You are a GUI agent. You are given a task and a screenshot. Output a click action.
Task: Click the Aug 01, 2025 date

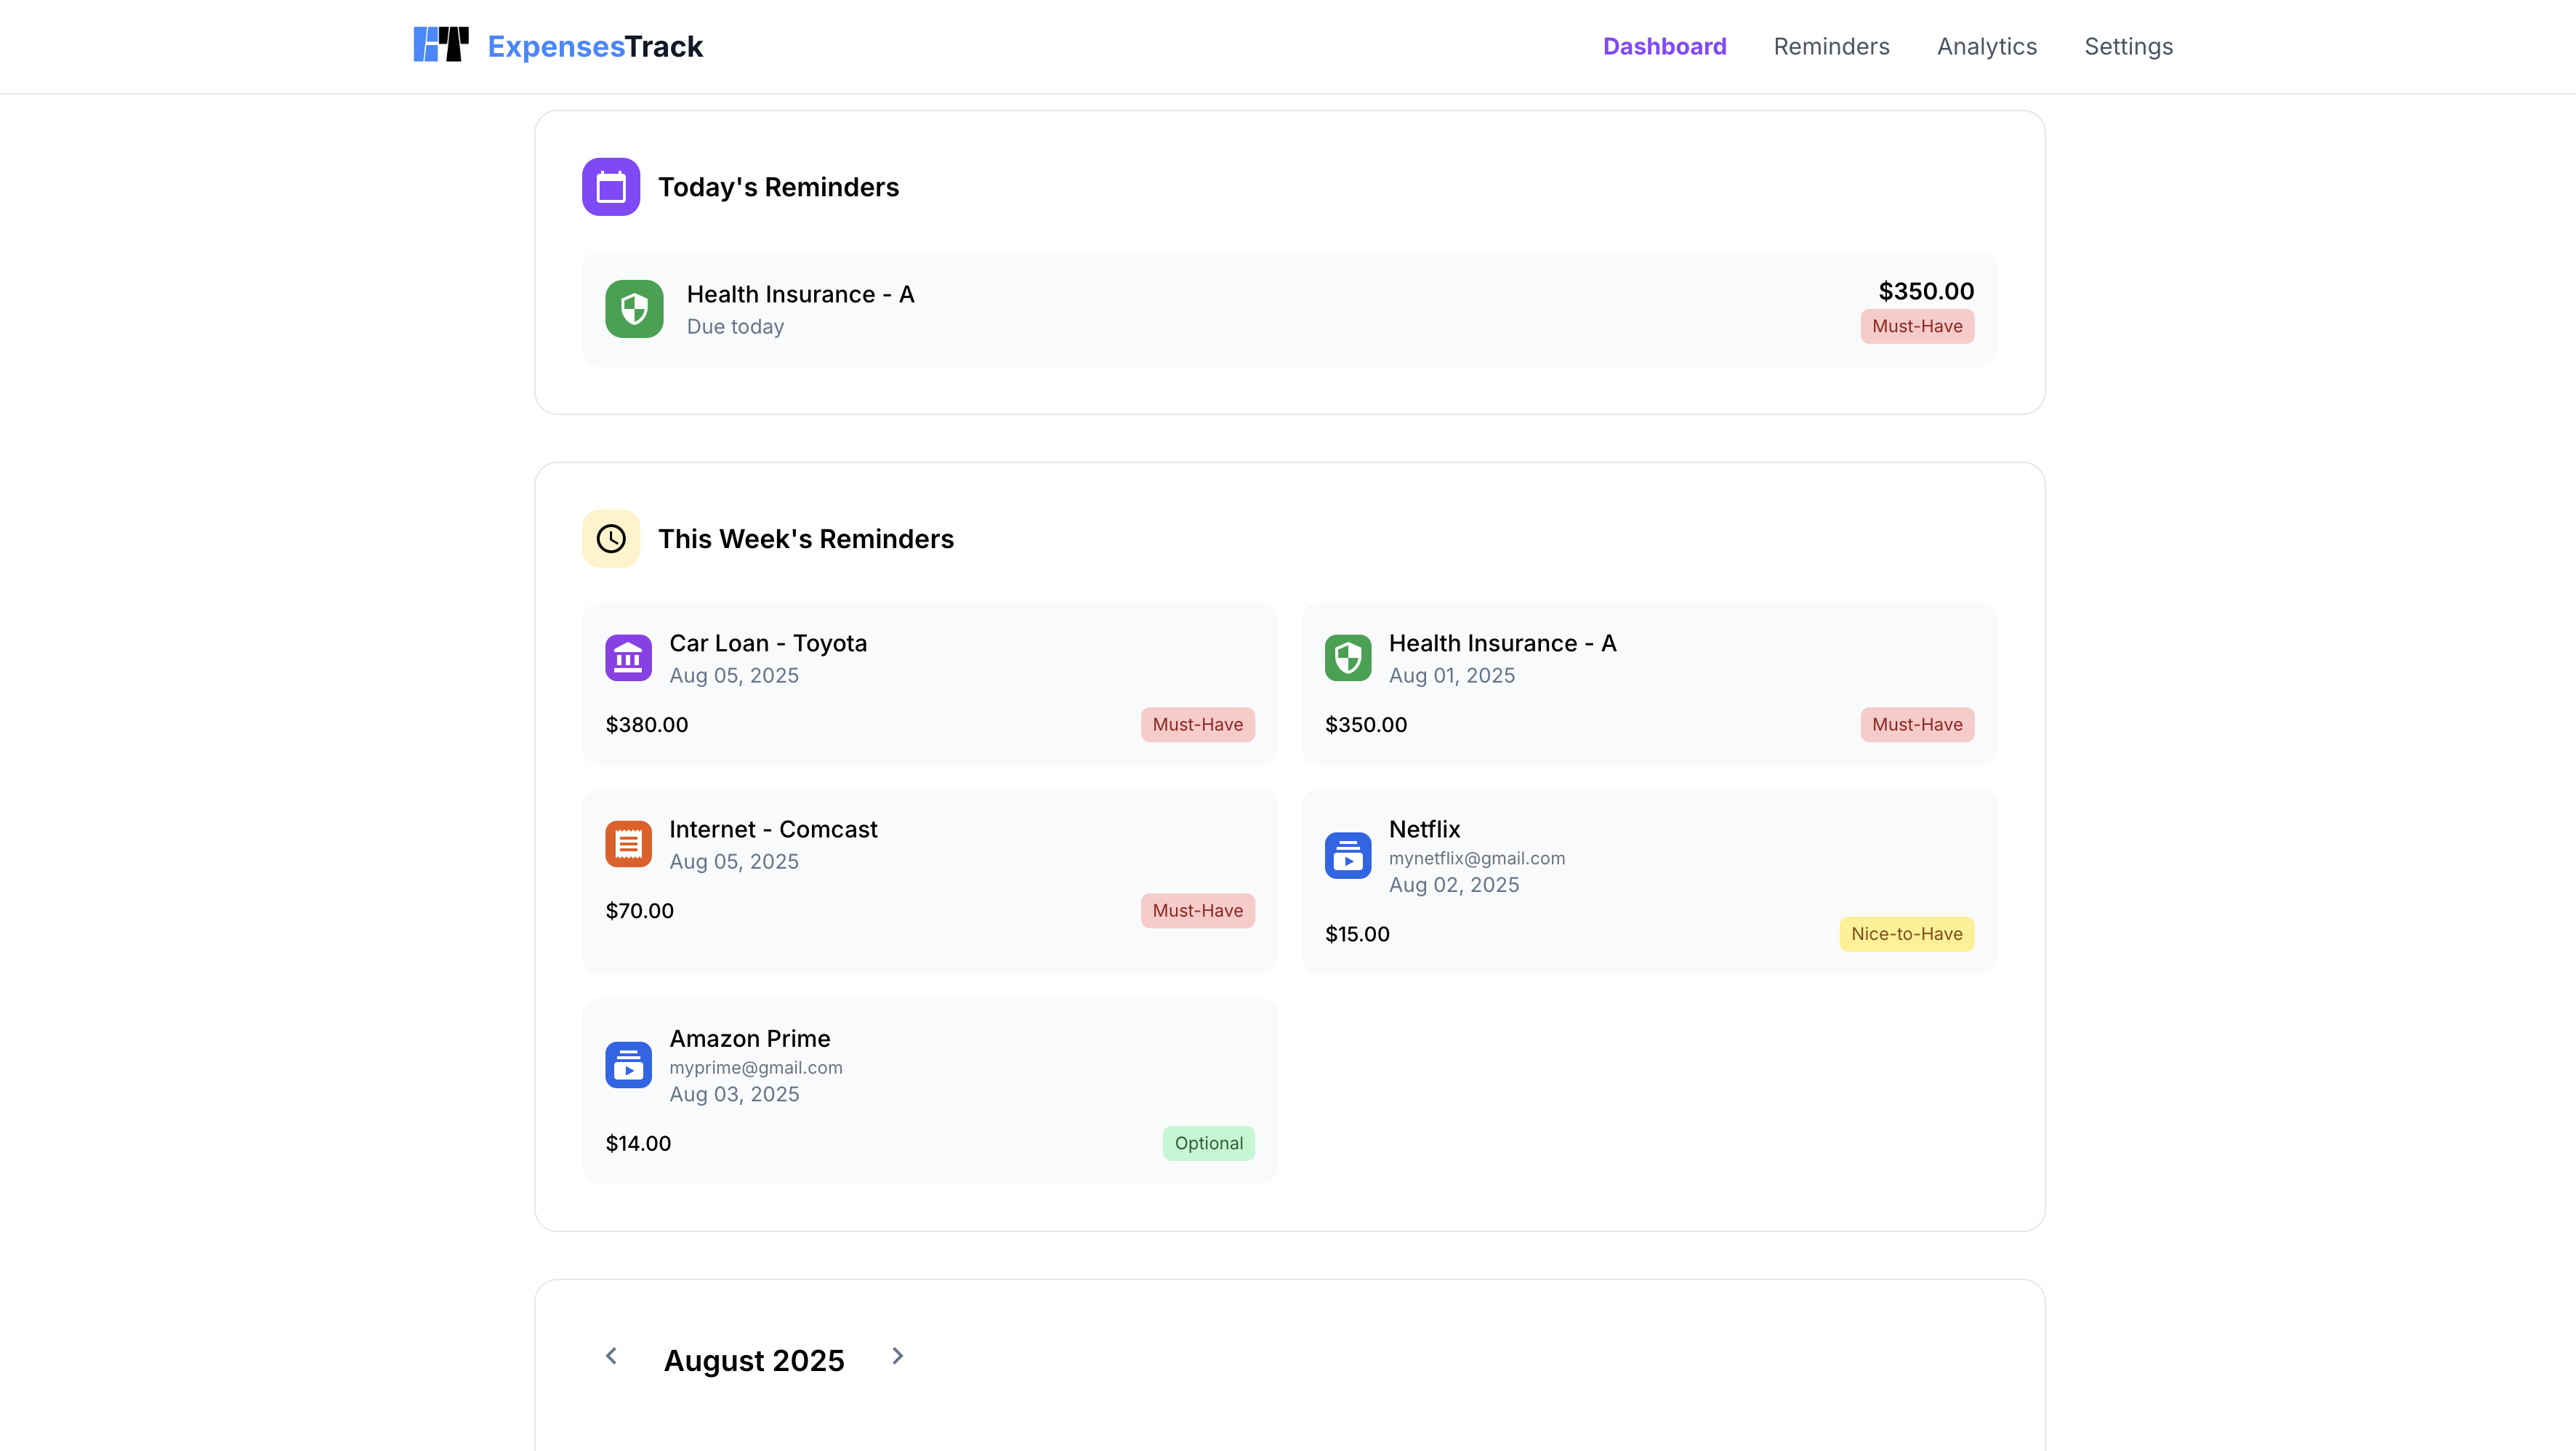[x=1451, y=676]
